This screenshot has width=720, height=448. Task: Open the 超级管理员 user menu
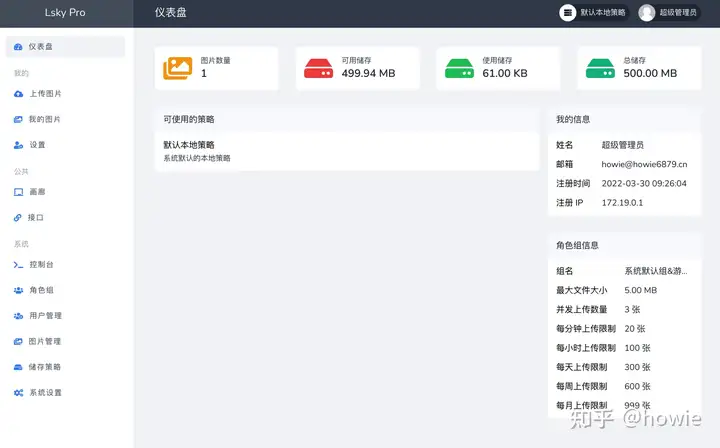[669, 12]
